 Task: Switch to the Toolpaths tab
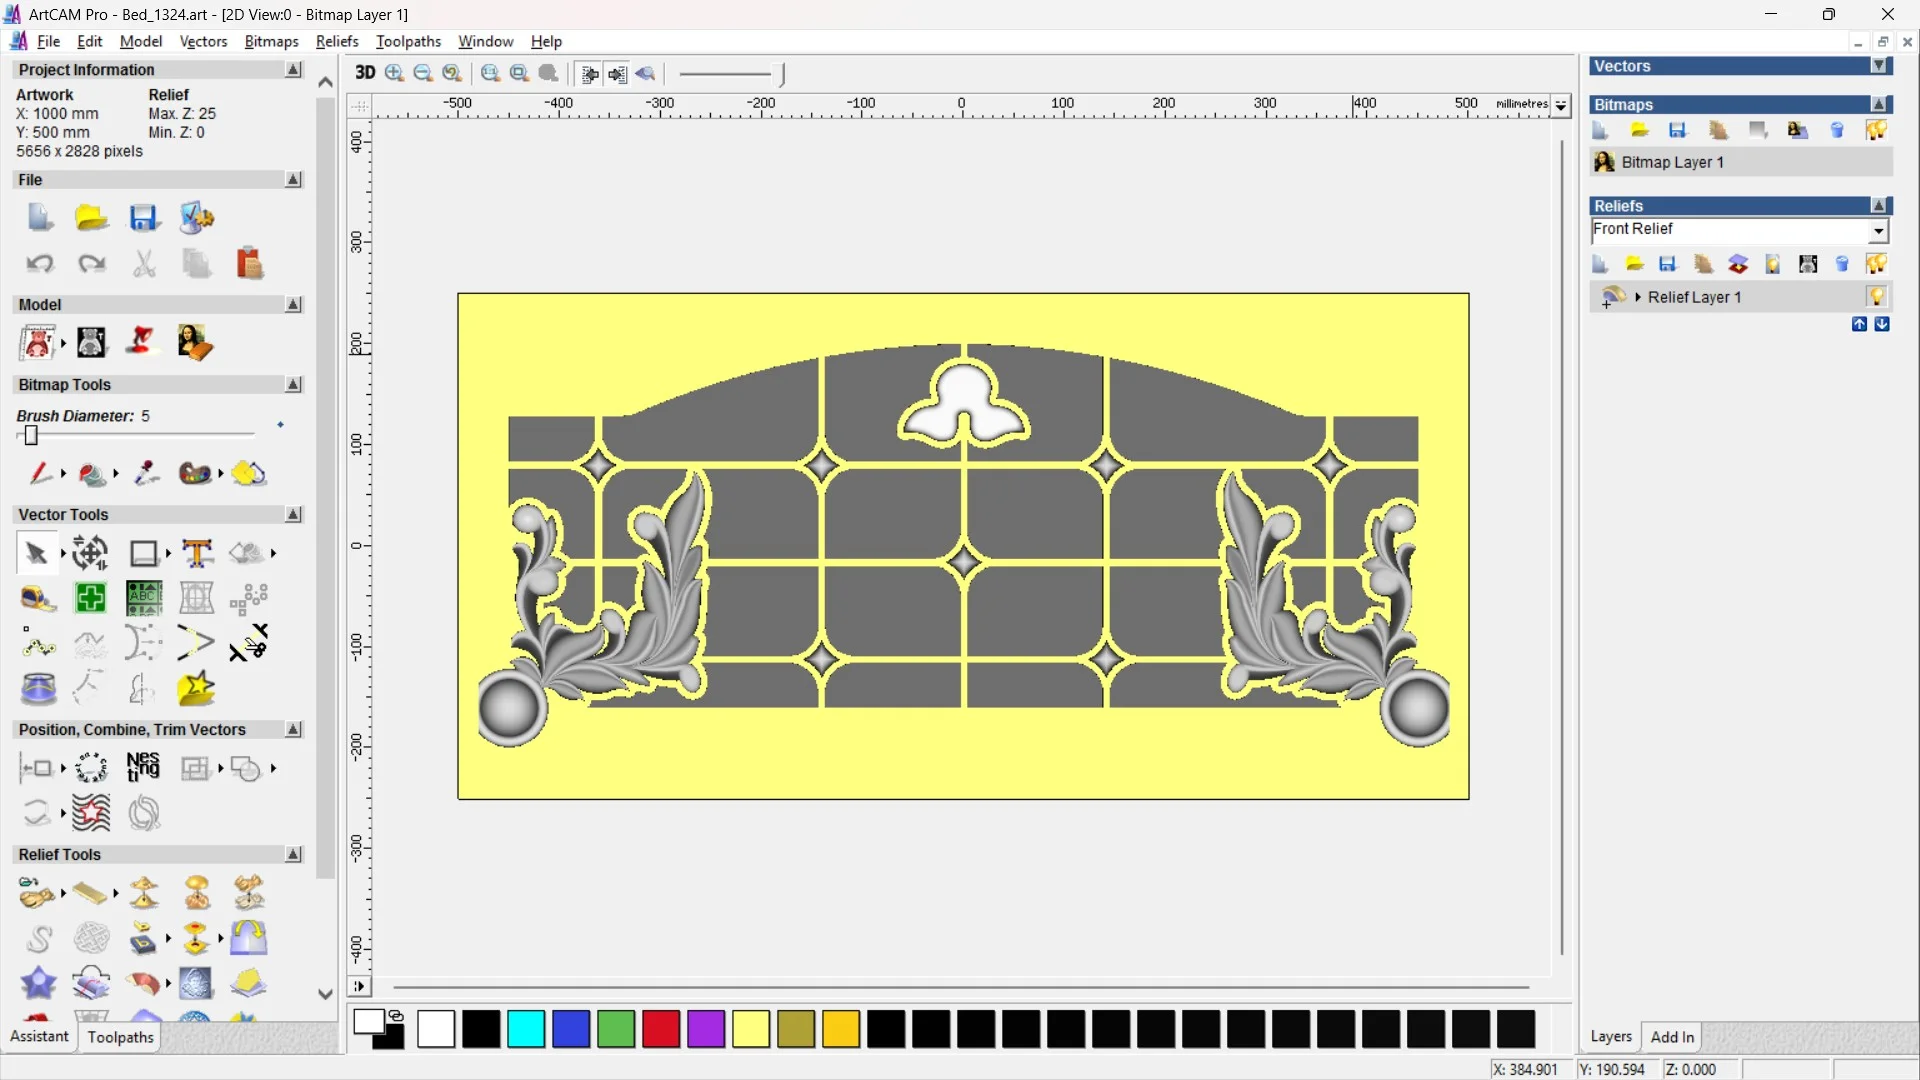tap(120, 1037)
